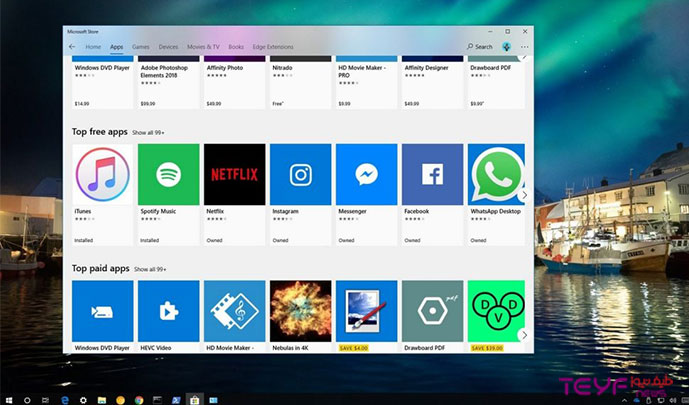Click the SAVE $39.00 badge
Viewport: 689px width, 405px height.
click(487, 348)
